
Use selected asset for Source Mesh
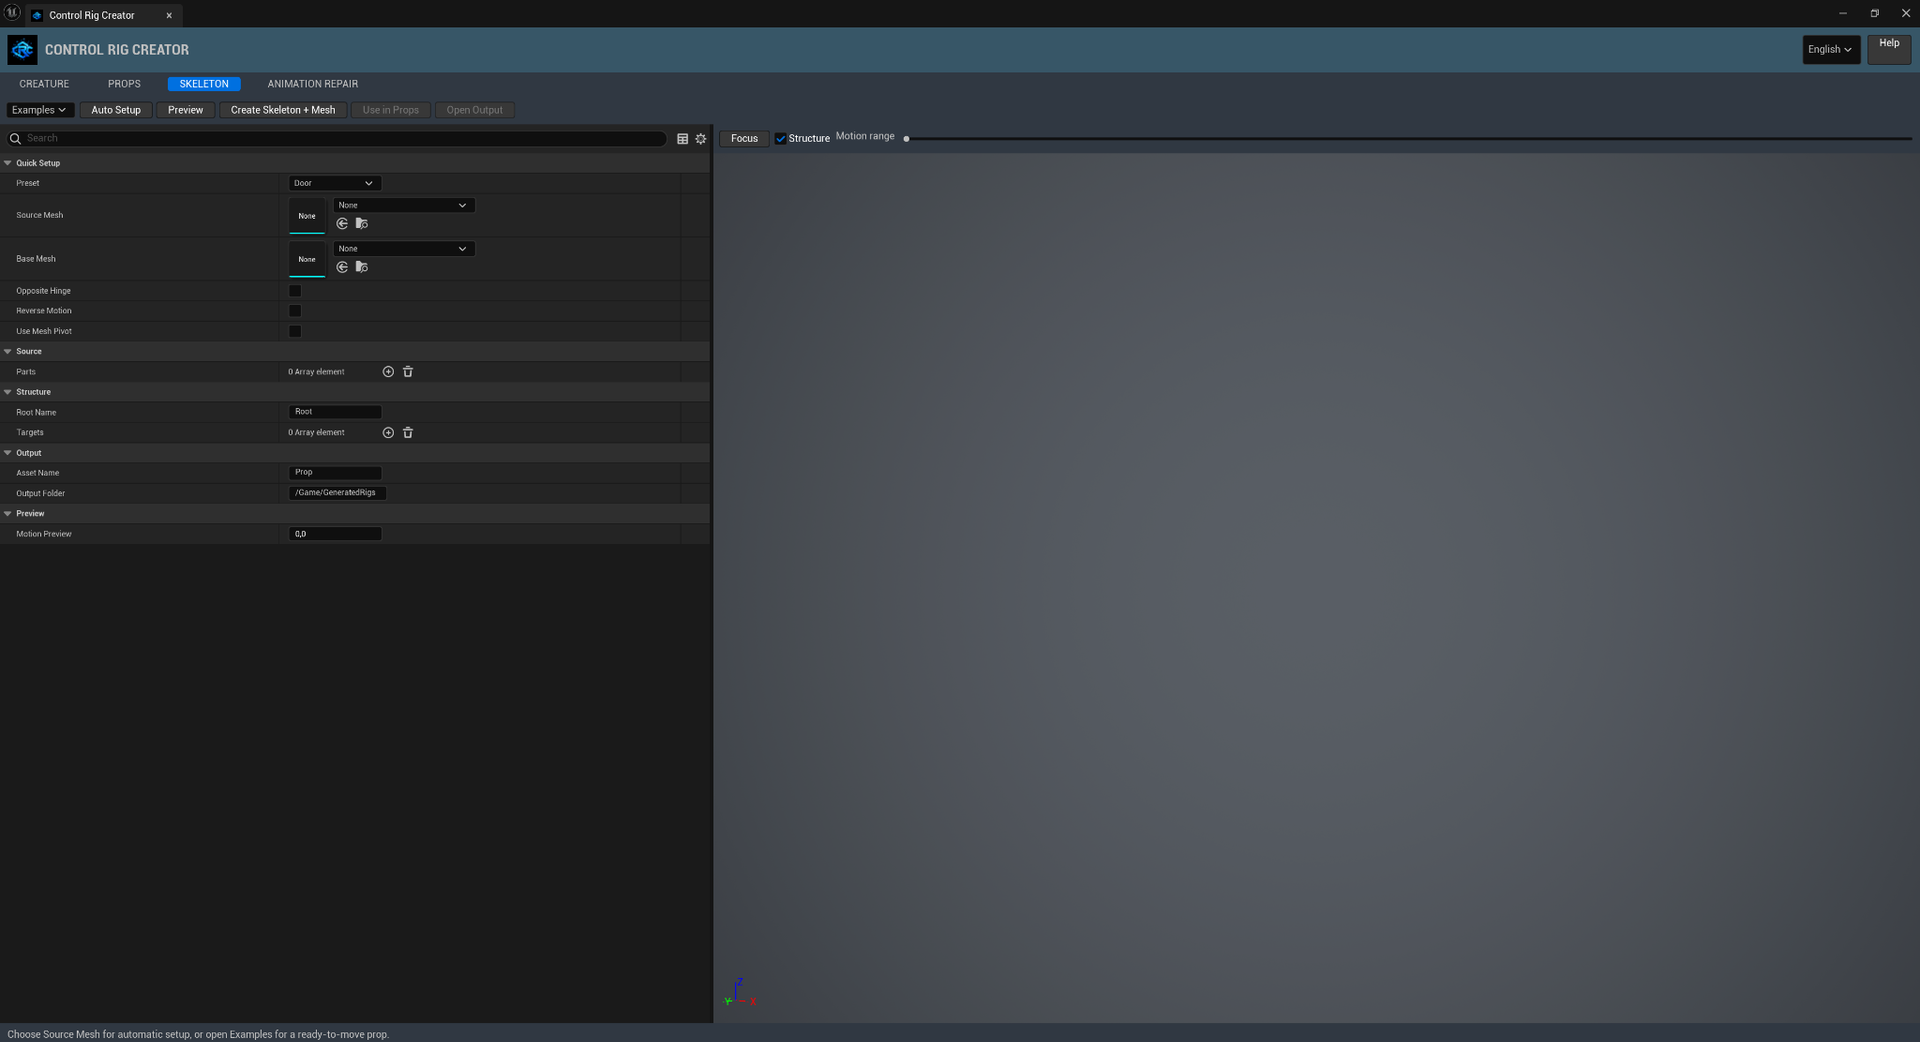[x=342, y=224]
